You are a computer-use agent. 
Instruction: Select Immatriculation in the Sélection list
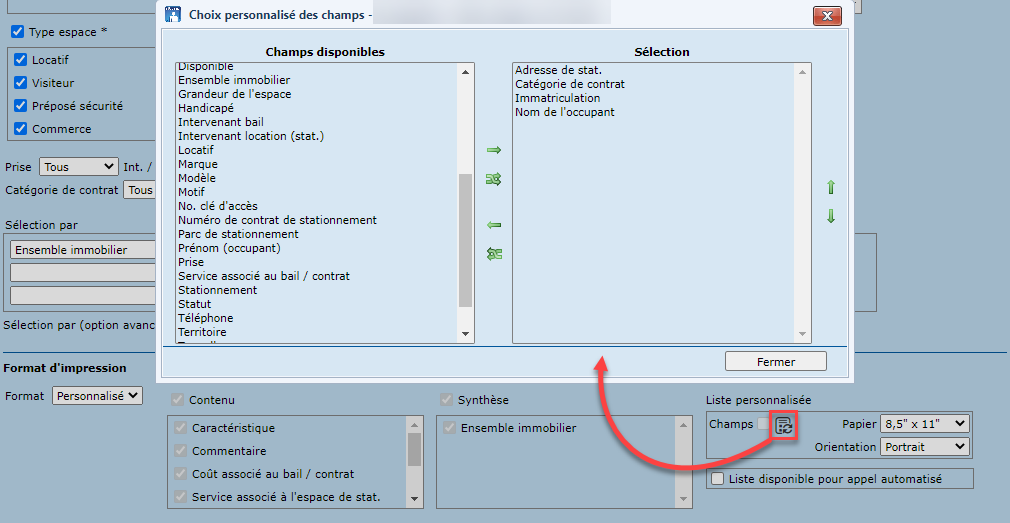pyautogui.click(x=557, y=98)
